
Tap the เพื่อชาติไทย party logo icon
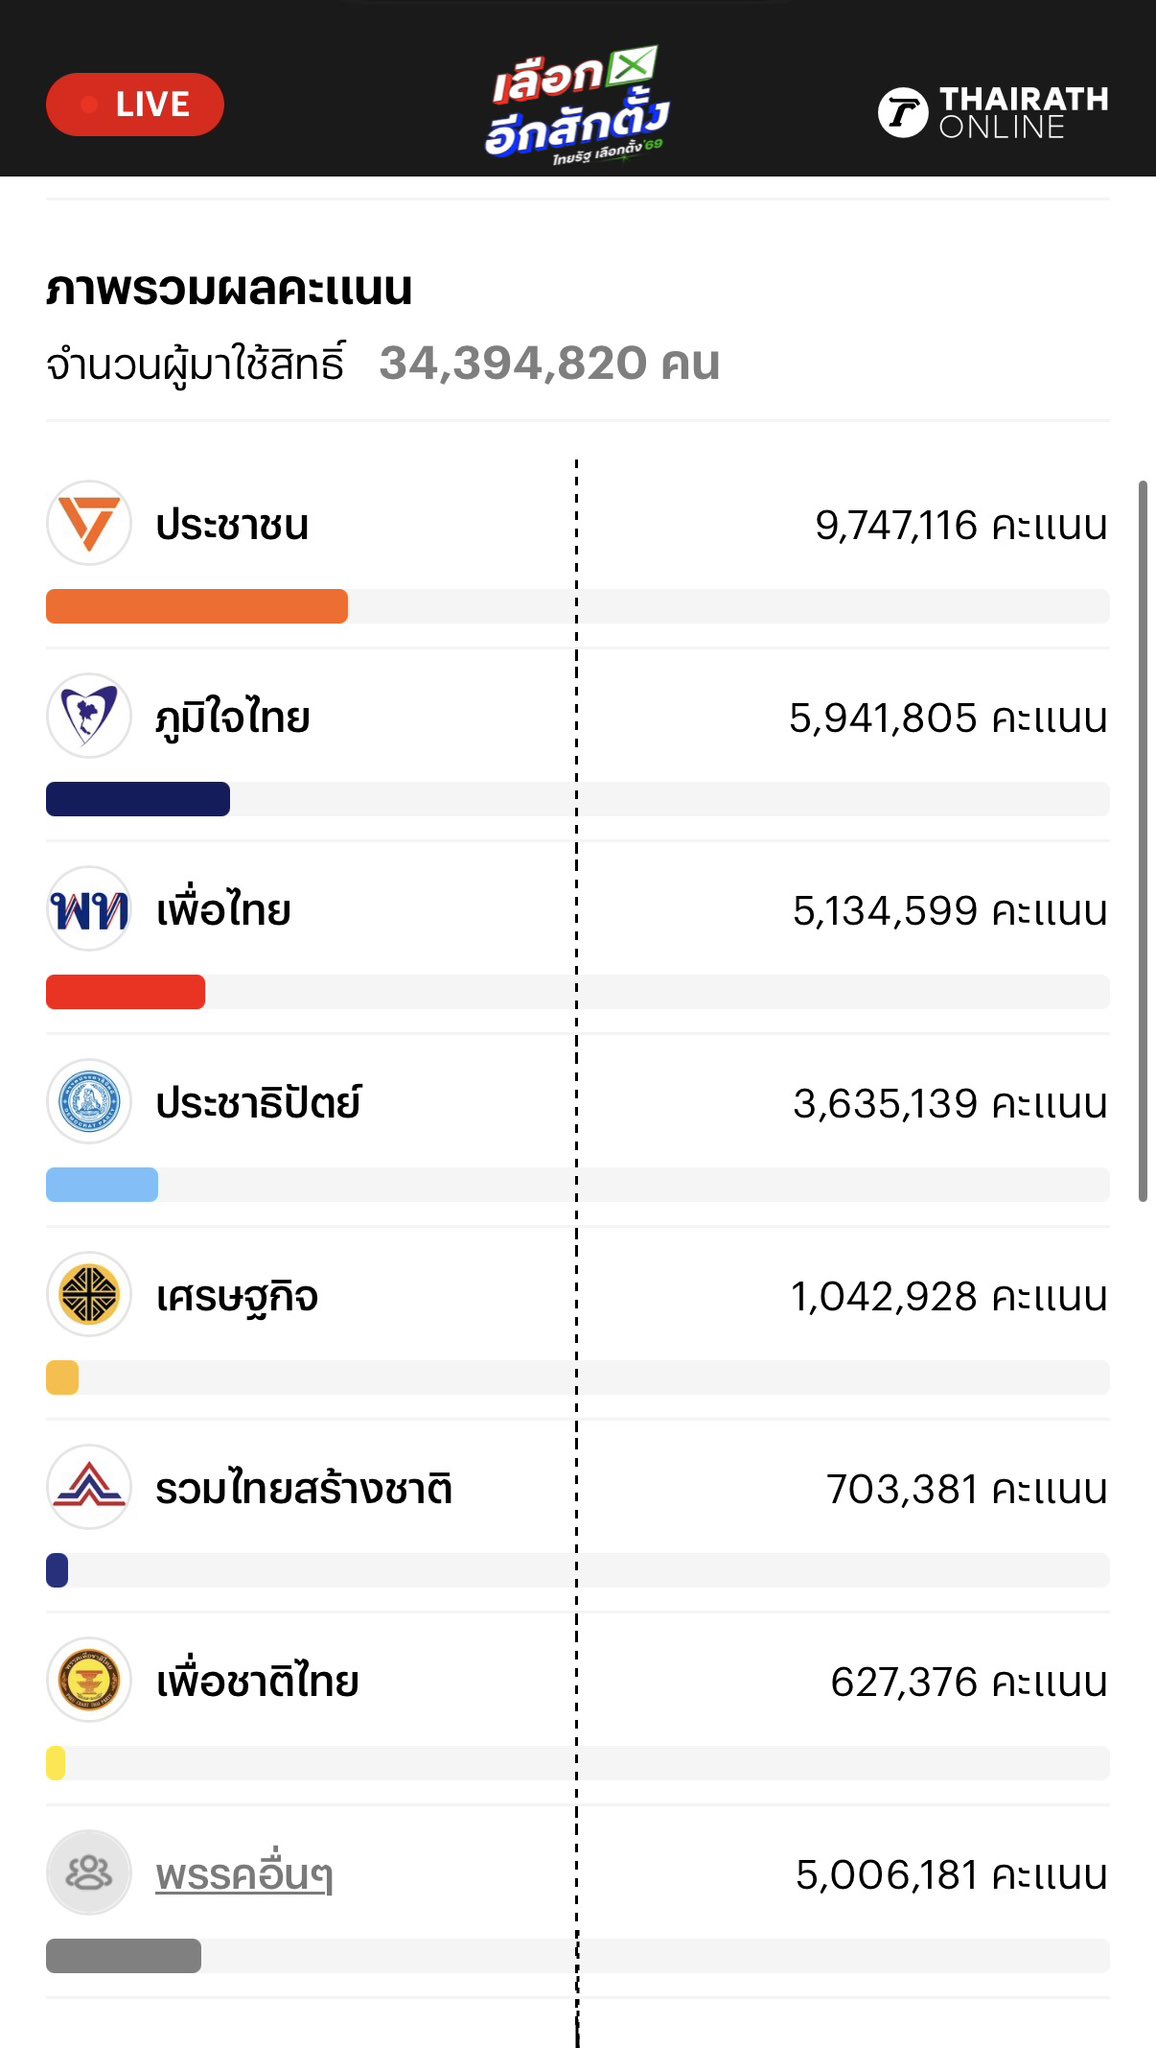click(x=89, y=1680)
